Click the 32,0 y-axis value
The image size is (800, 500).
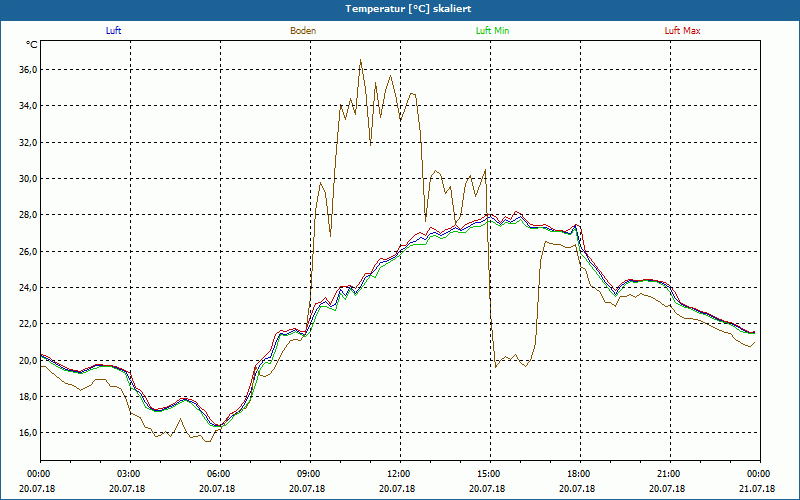tap(29, 142)
